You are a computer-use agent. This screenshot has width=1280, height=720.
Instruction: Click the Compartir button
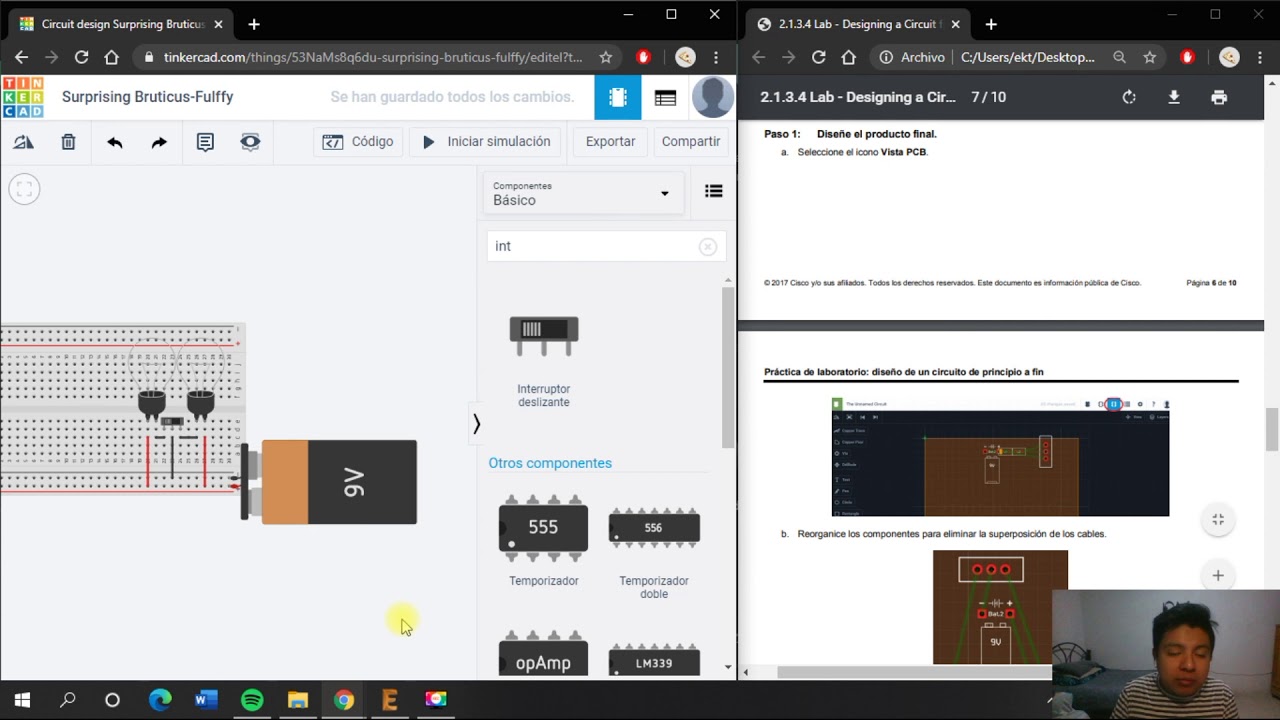pyautogui.click(x=690, y=142)
